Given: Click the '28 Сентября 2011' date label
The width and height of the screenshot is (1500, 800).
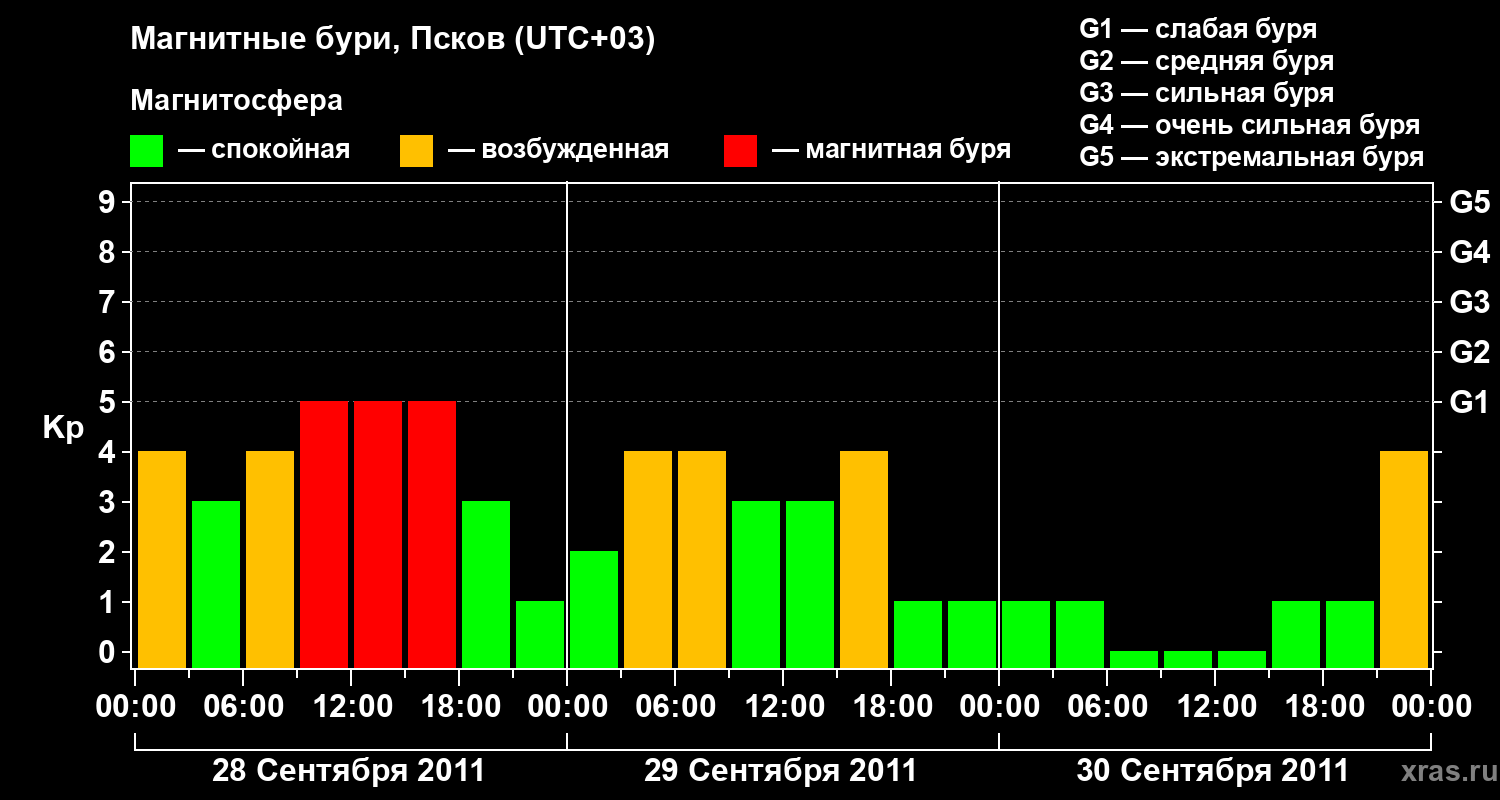Looking at the screenshot, I should pos(349,771).
